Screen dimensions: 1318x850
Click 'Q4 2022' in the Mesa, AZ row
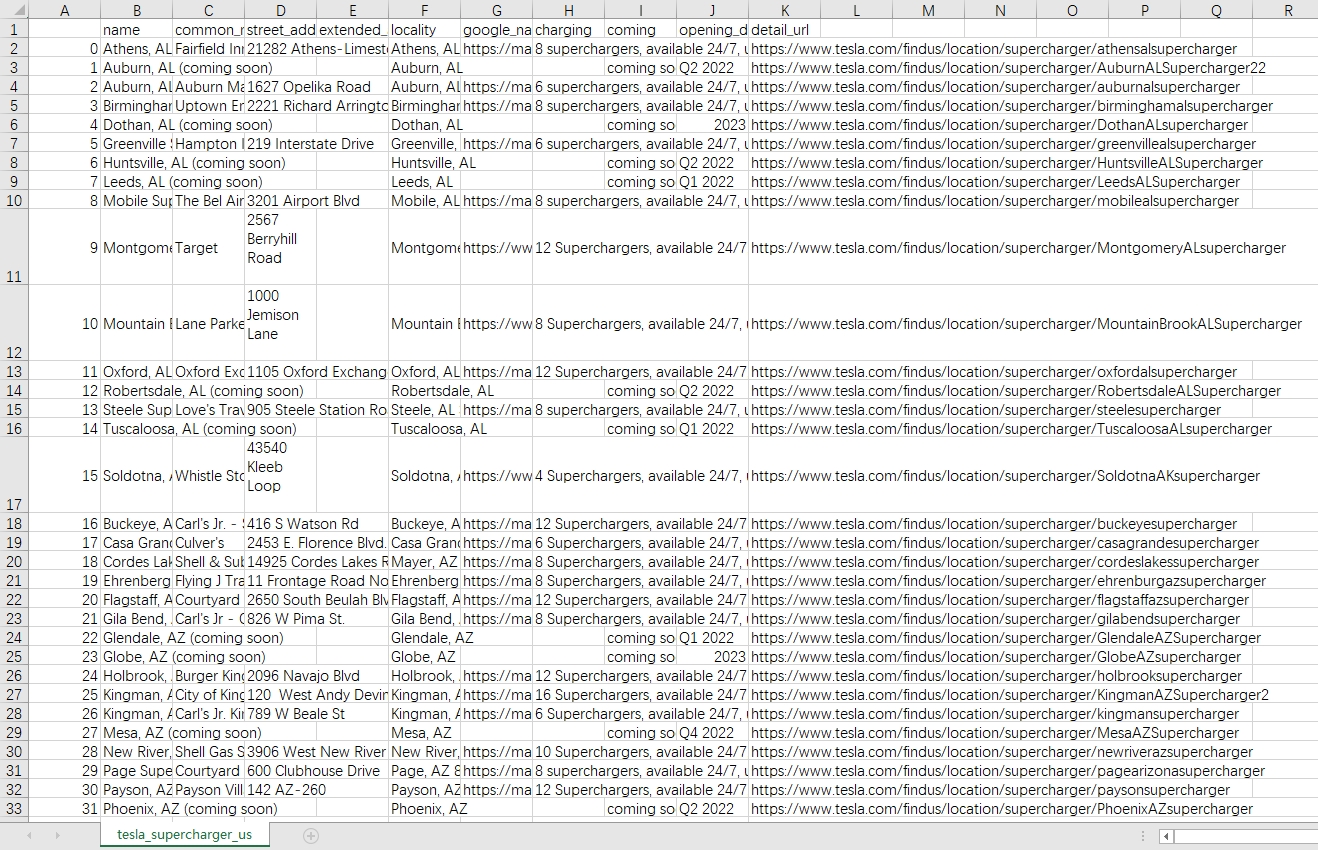point(712,733)
